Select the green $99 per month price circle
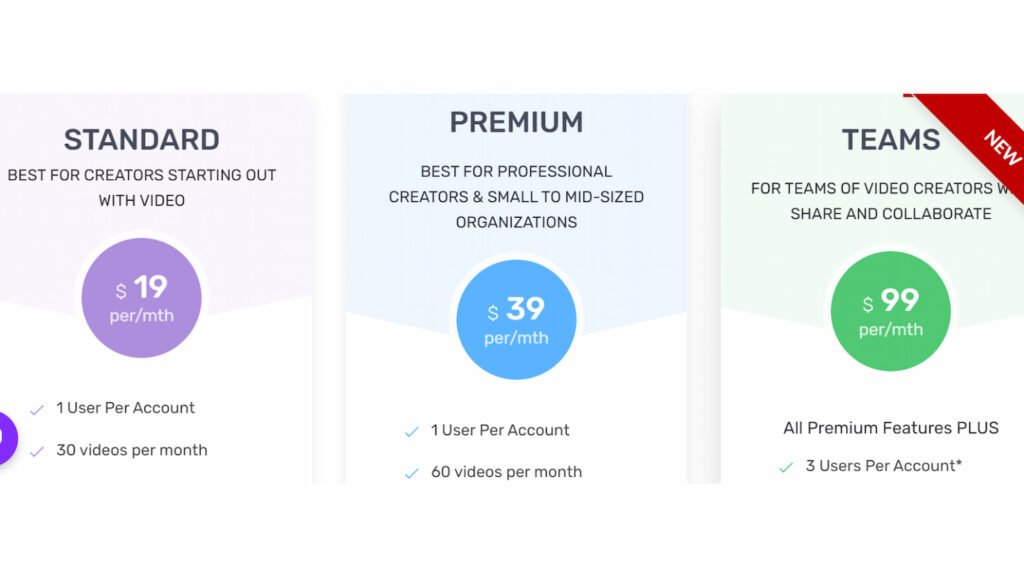The image size is (1024, 577). point(890,310)
